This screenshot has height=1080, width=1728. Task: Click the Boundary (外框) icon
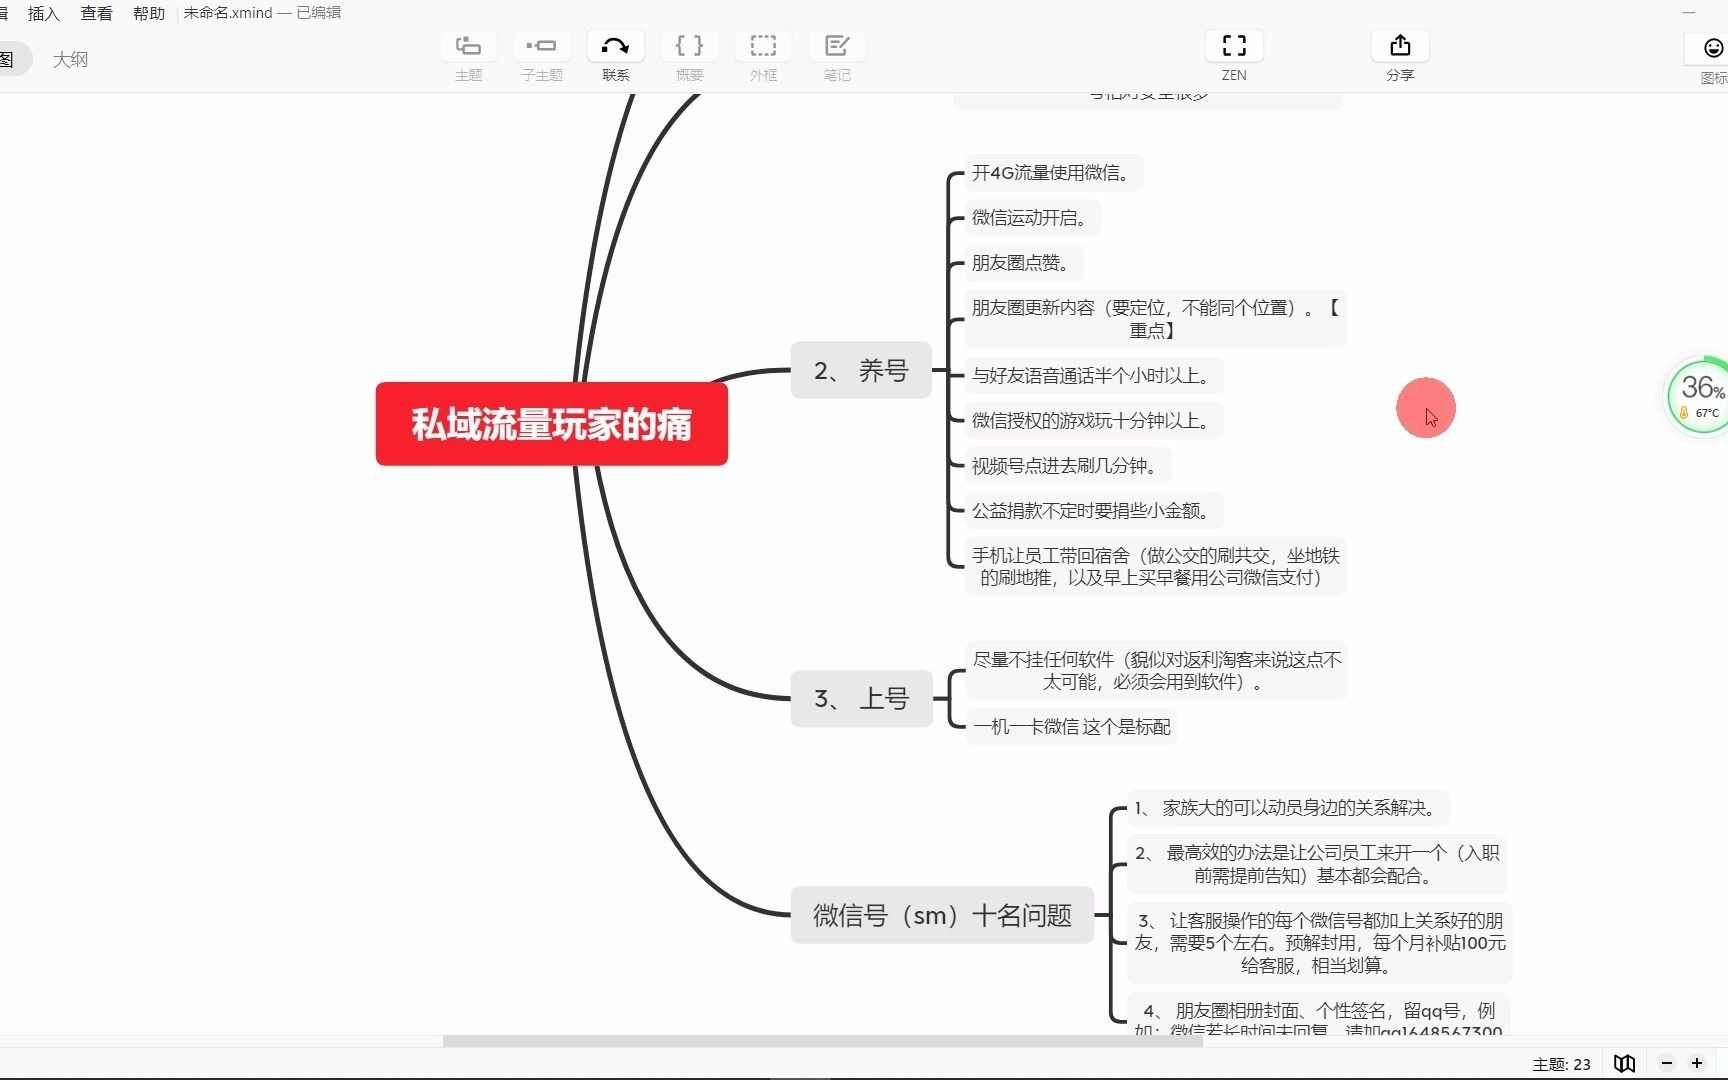[763, 46]
